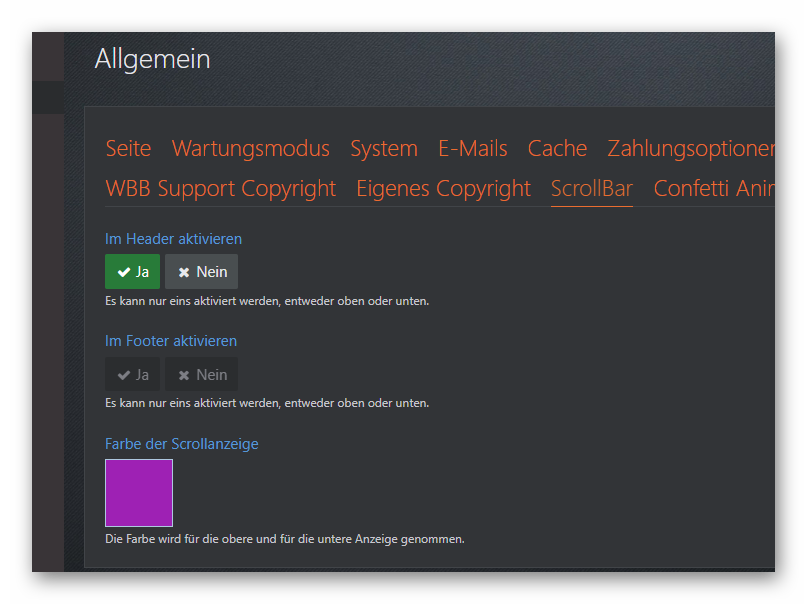Switch to the Eigenes Copyright tab
807x604 pixels.
(x=443, y=189)
